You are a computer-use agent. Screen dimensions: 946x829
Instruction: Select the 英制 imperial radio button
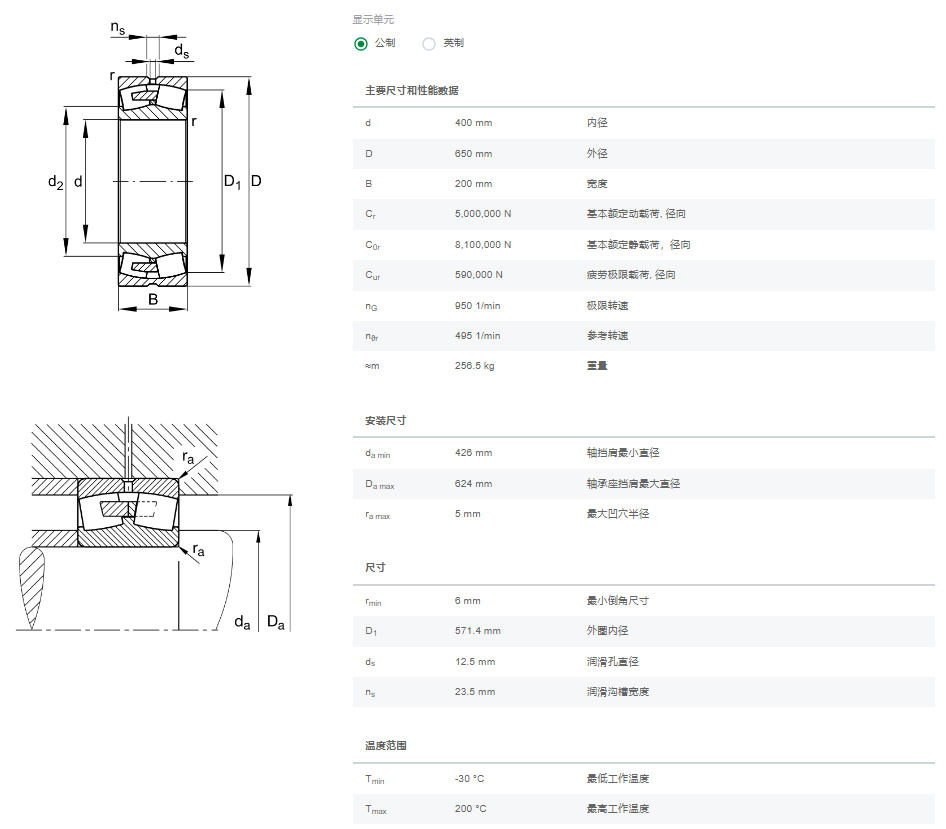(429, 43)
